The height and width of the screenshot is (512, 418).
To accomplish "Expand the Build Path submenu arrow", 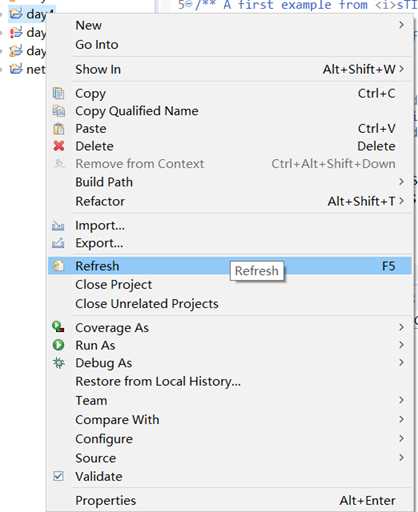I will coord(402,182).
